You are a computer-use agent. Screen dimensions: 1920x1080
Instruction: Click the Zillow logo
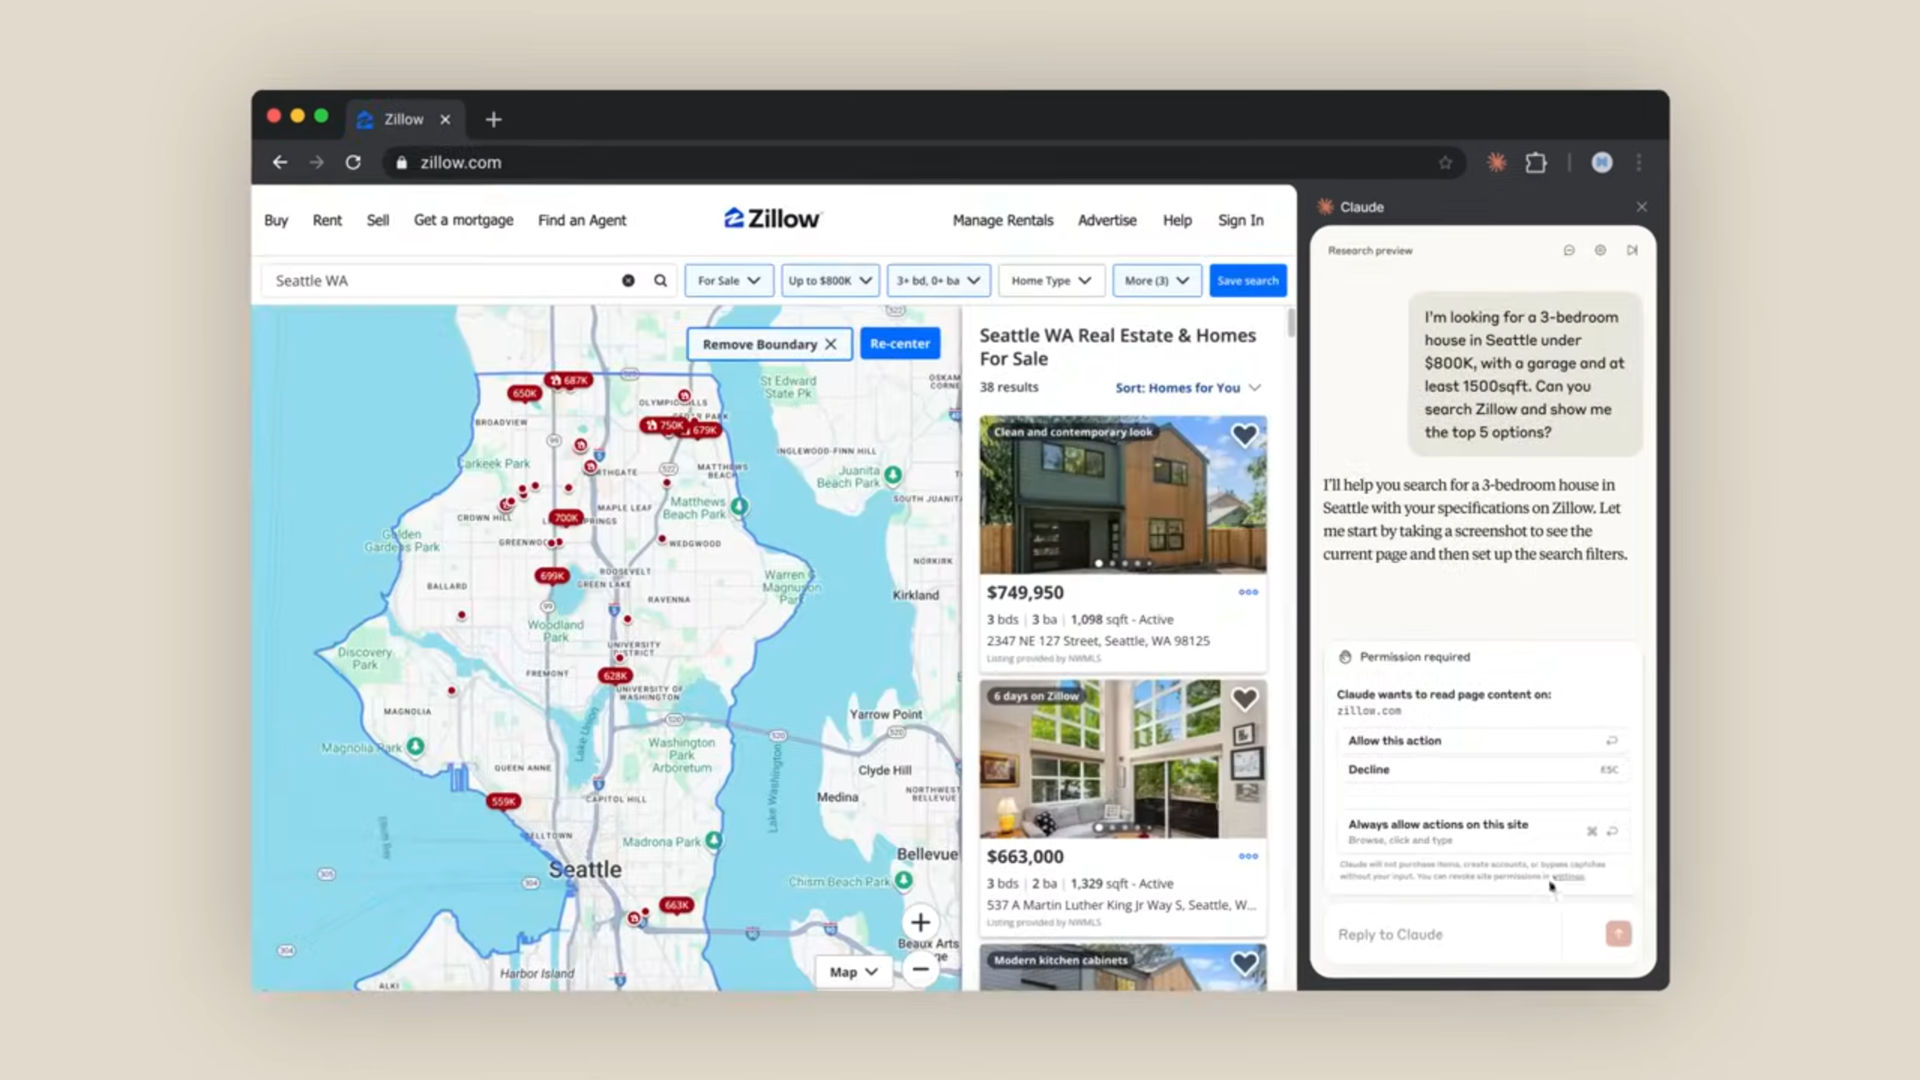(x=771, y=219)
